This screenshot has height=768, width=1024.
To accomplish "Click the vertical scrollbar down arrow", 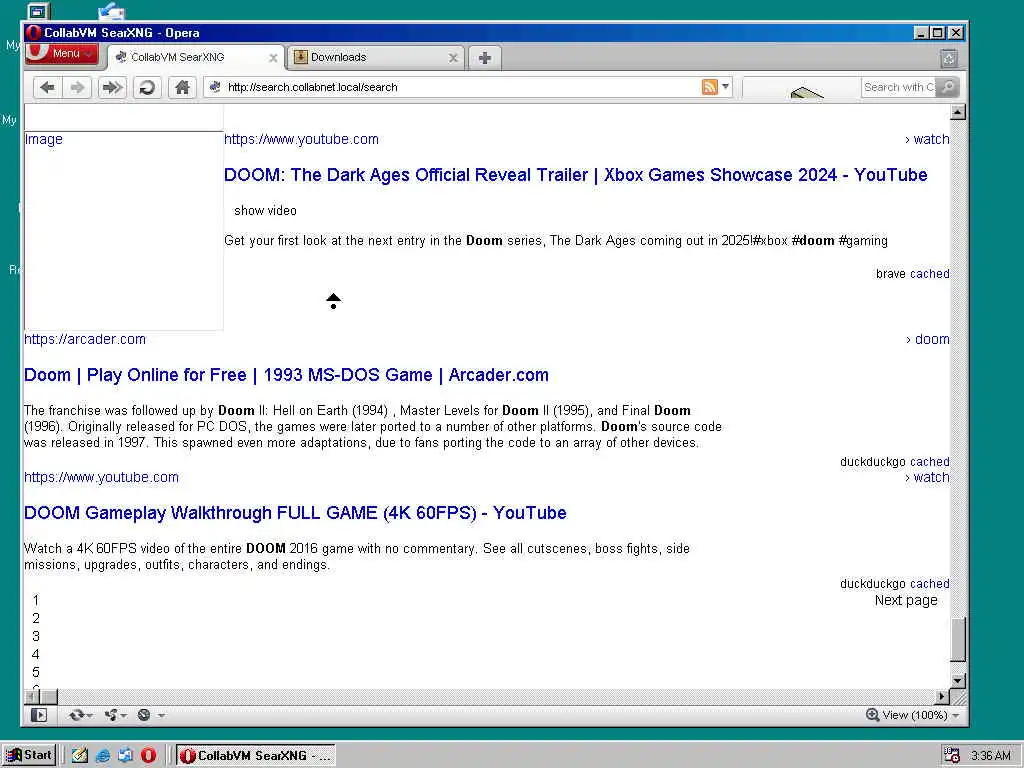I will [x=957, y=680].
